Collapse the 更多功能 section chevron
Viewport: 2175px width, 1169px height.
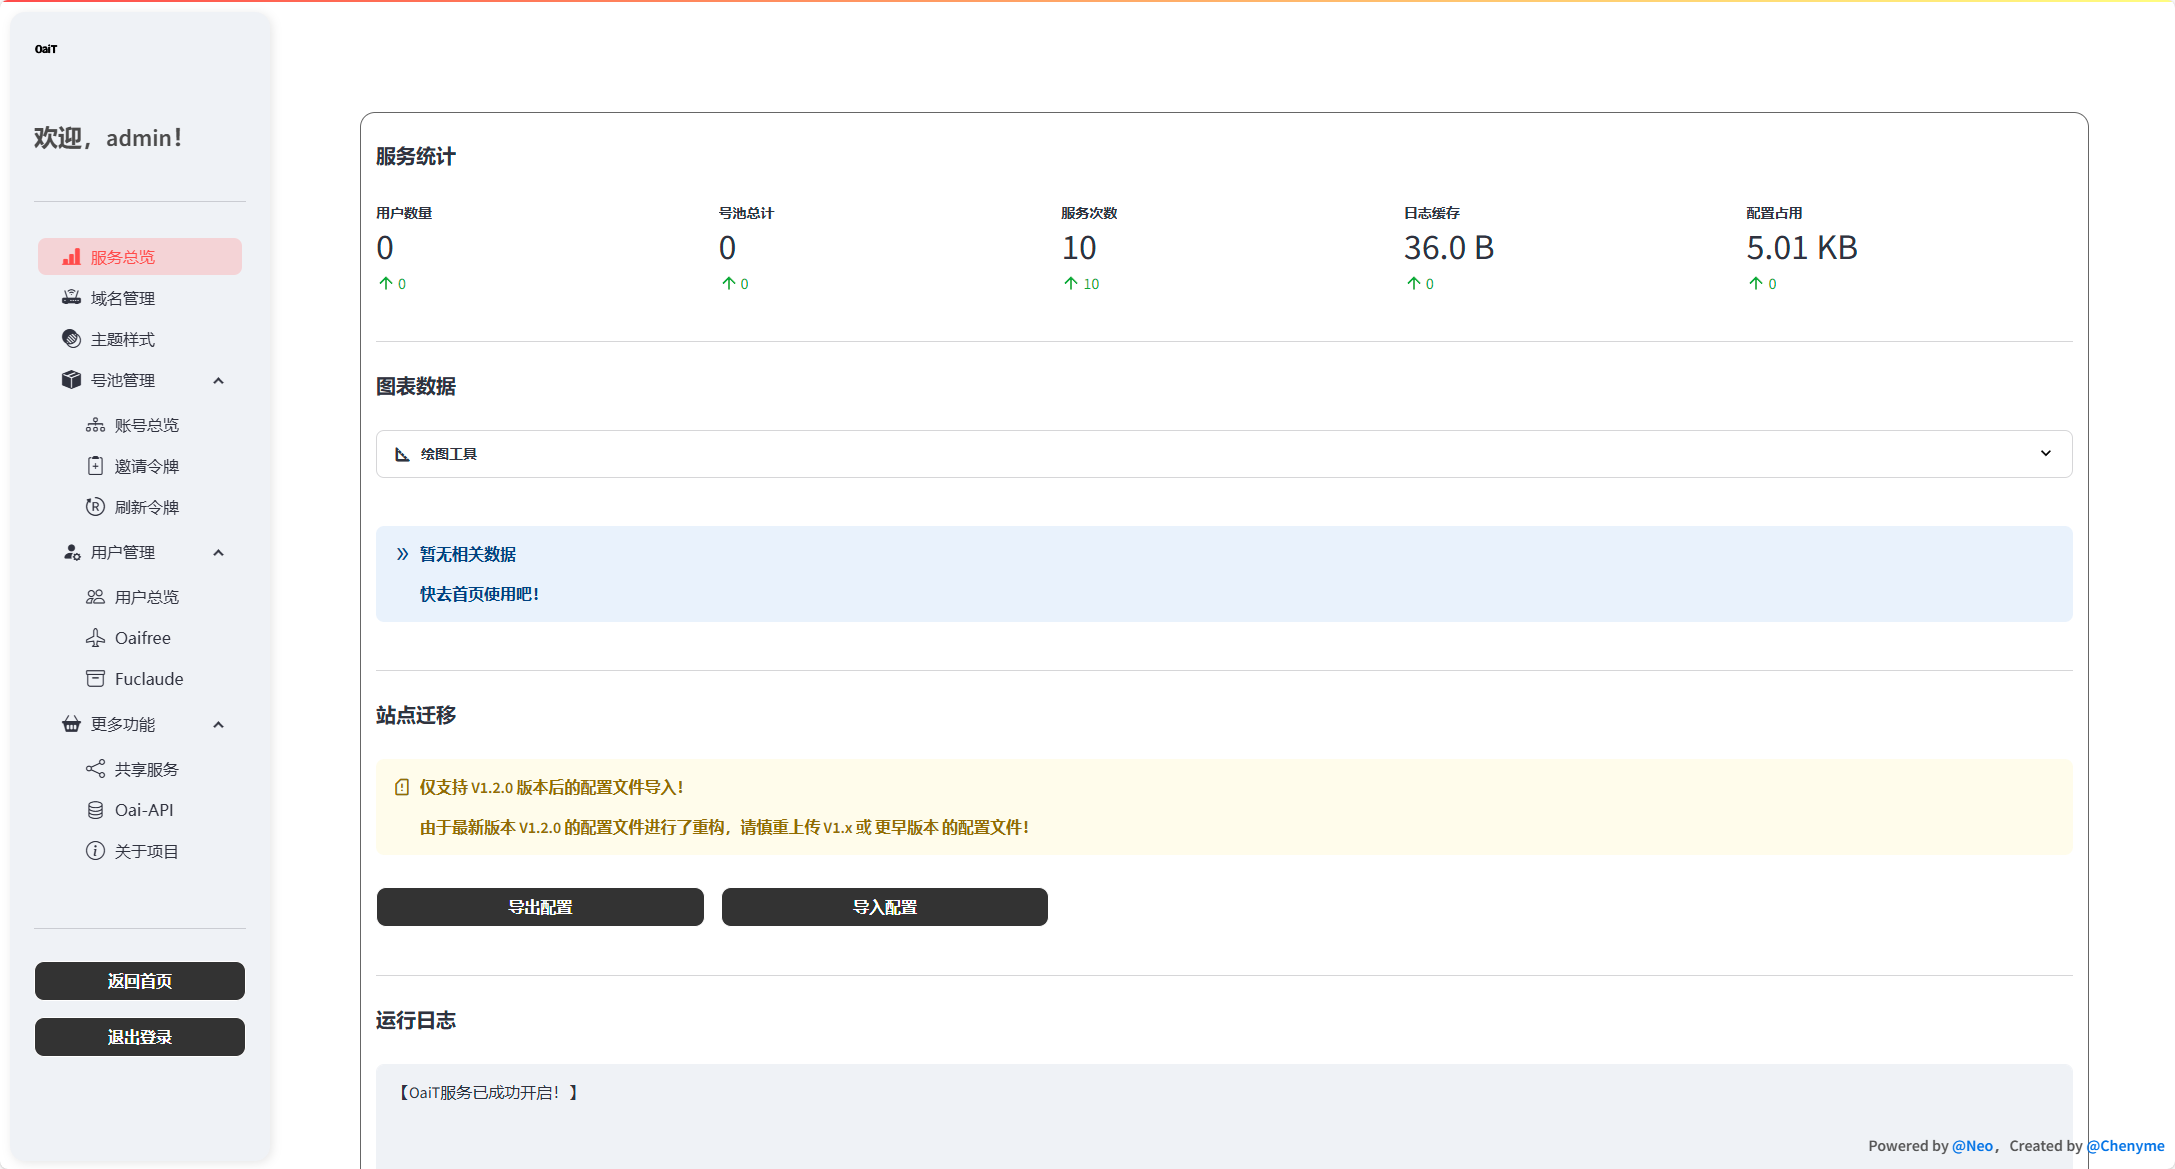coord(218,725)
